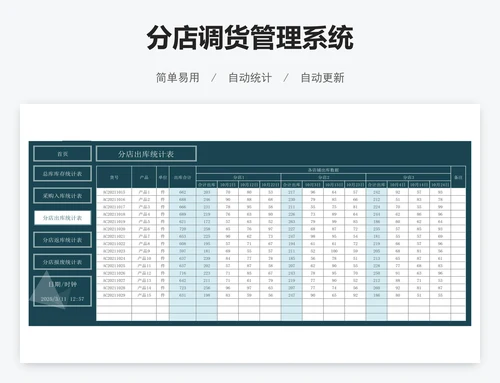This screenshot has width=500, height=383.
Task: Click the 产品5 cell
Action: [x=144, y=221]
